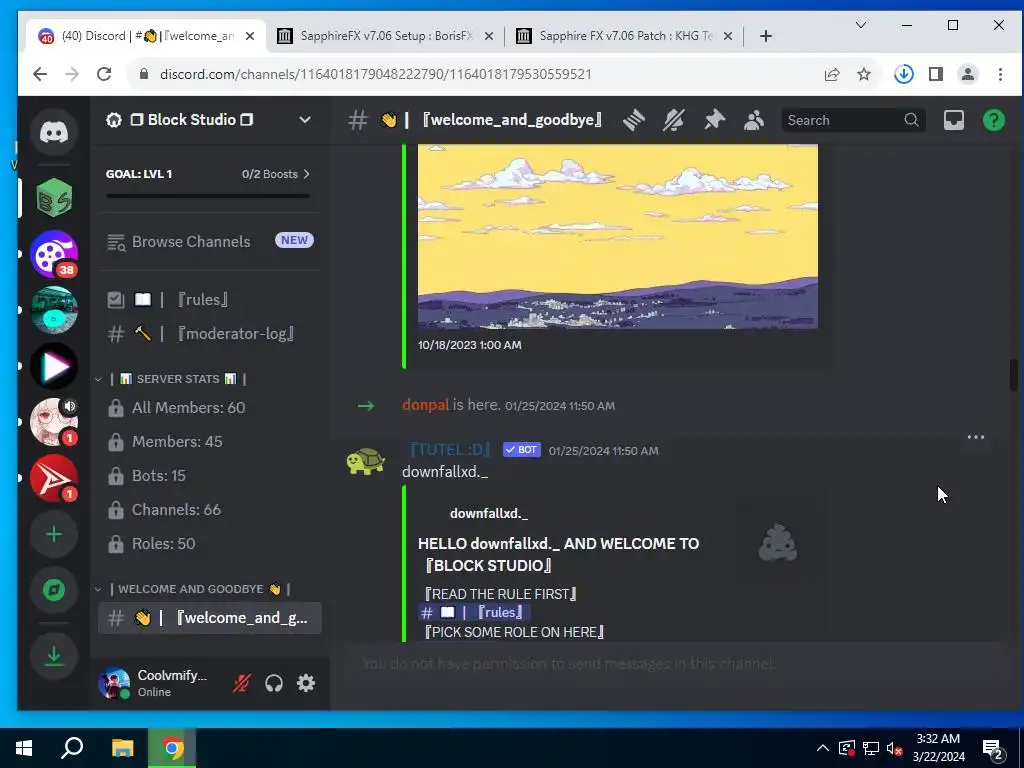Select the Block Studio BS server icon
Viewport: 1024px width, 768px height.
coord(54,197)
